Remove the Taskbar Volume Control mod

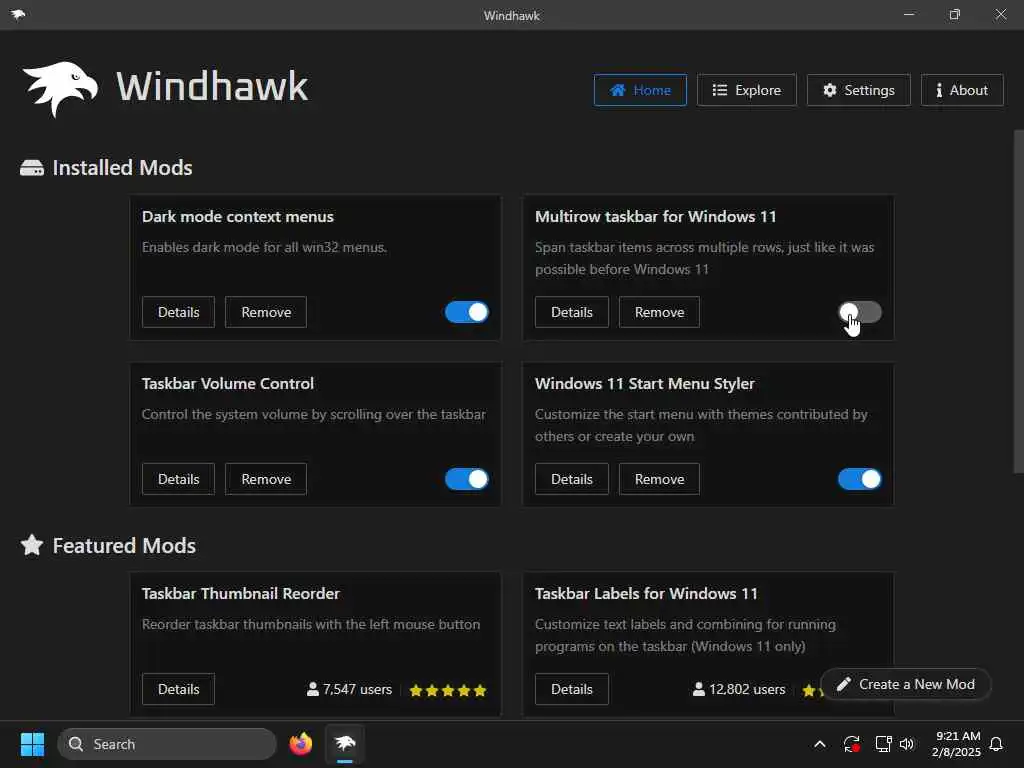(x=266, y=479)
